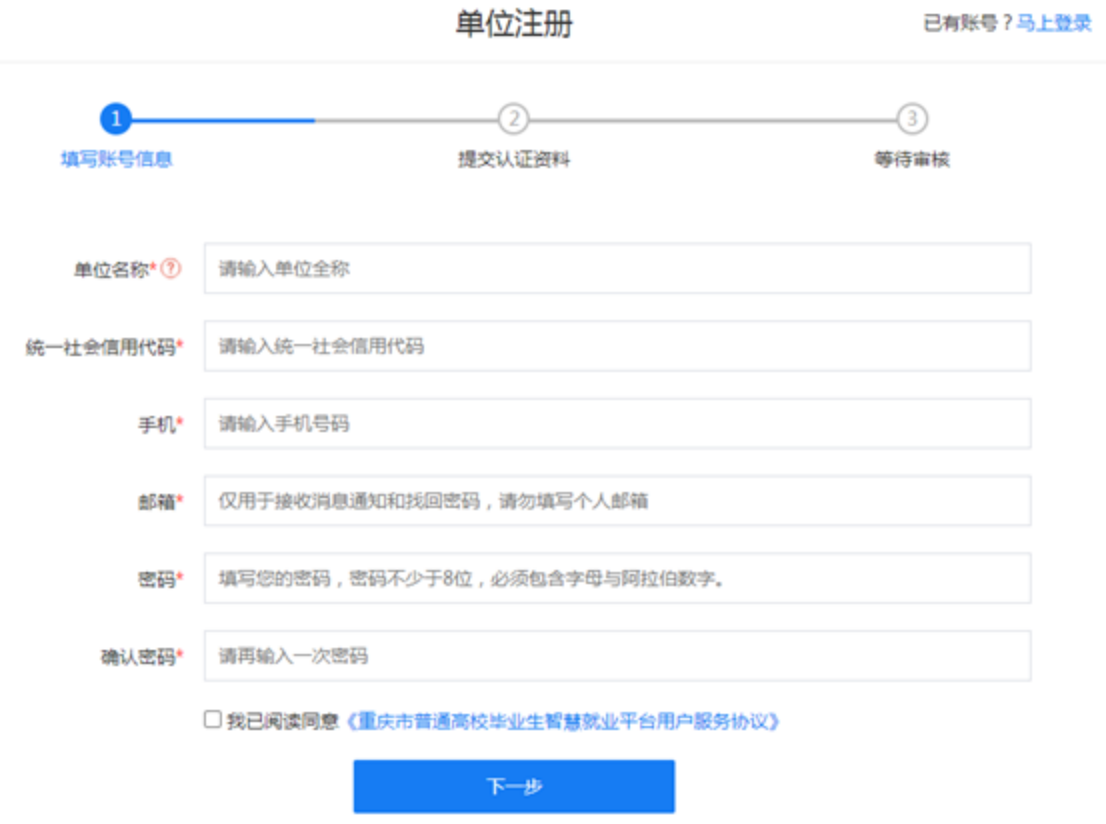Click the 我已阅读同意 checkbox label text
The width and height of the screenshot is (1106, 824).
click(282, 721)
